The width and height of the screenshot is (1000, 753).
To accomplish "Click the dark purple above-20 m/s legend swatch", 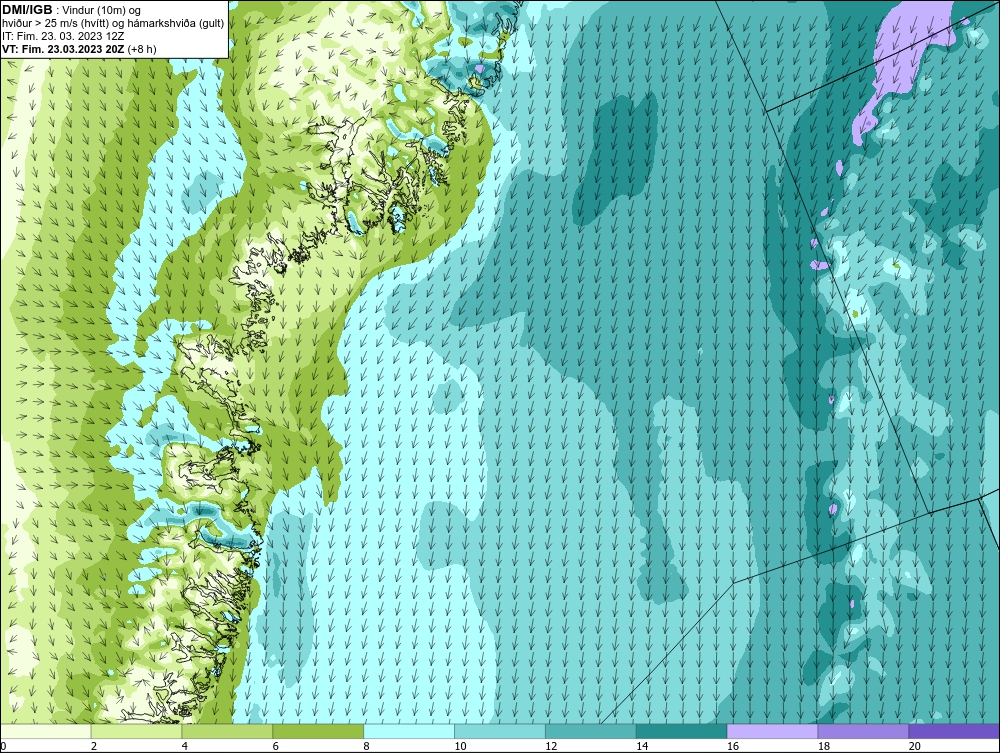I will [x=954, y=731].
